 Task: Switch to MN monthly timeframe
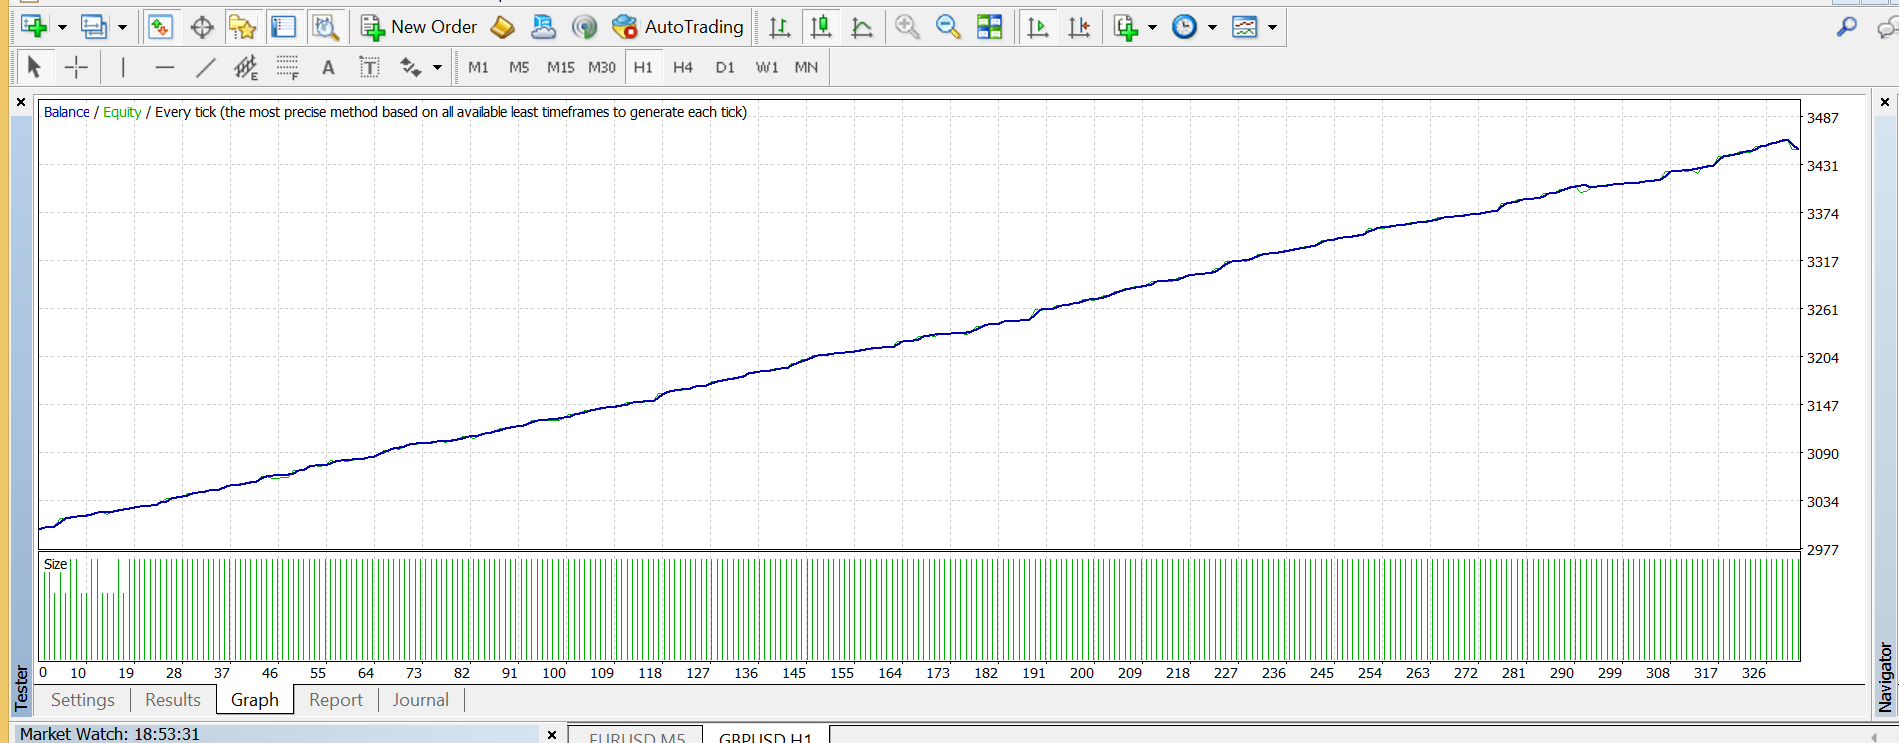click(806, 67)
